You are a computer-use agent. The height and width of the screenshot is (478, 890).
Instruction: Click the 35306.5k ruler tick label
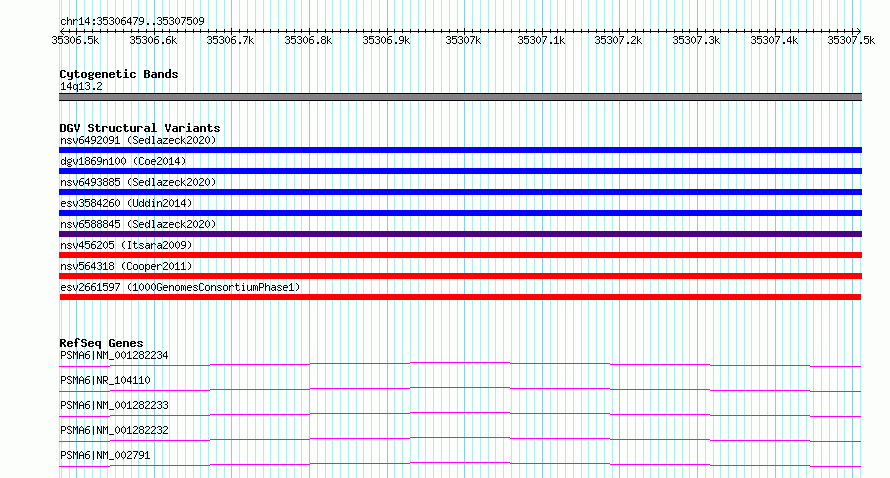click(75, 40)
